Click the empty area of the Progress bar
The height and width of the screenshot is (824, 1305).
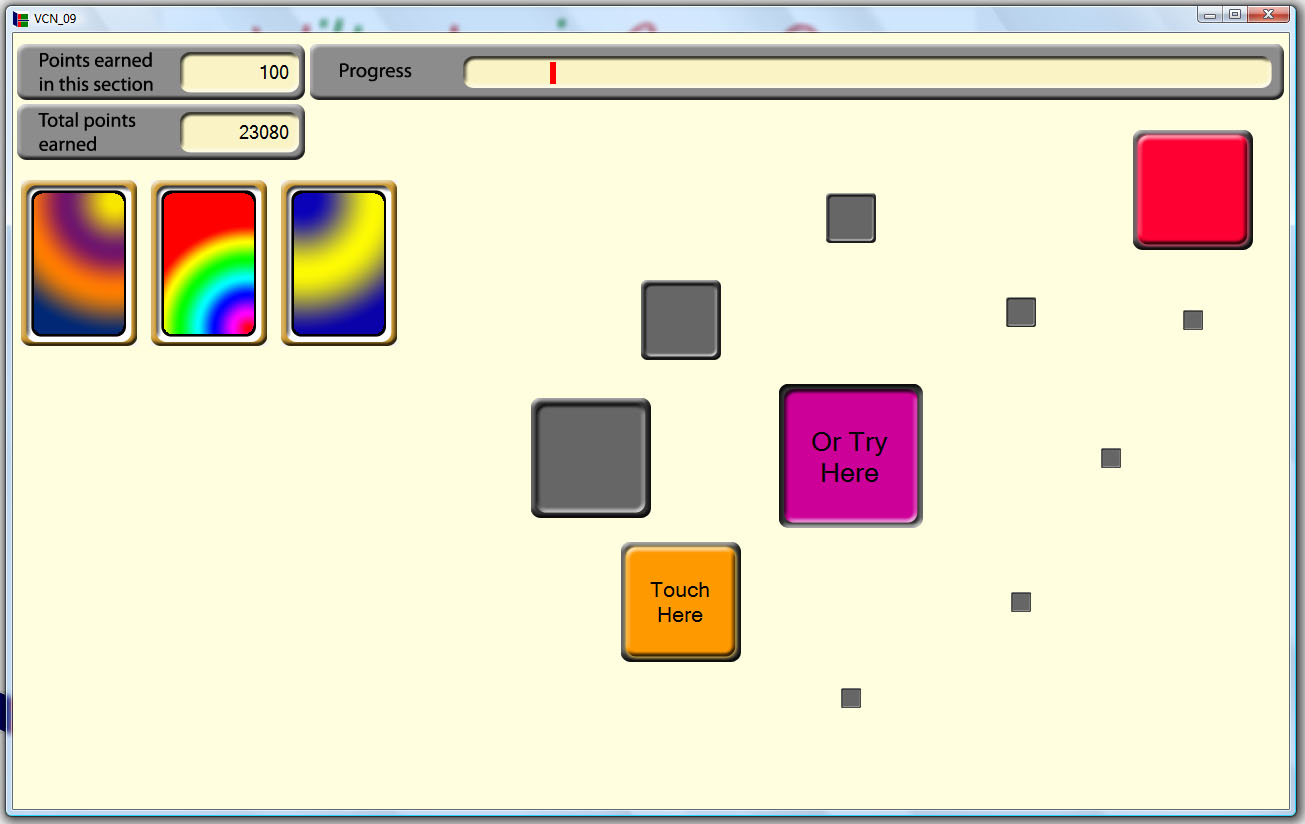click(x=900, y=73)
